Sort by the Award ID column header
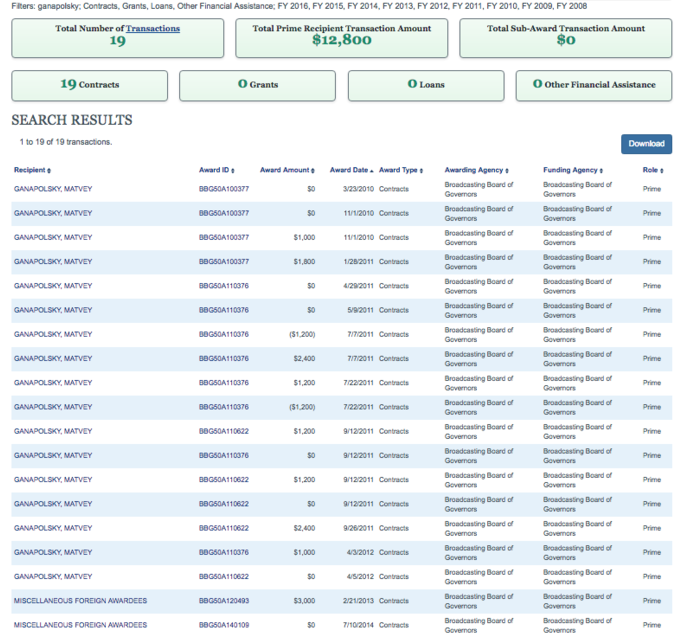The image size is (690, 642). 217,170
